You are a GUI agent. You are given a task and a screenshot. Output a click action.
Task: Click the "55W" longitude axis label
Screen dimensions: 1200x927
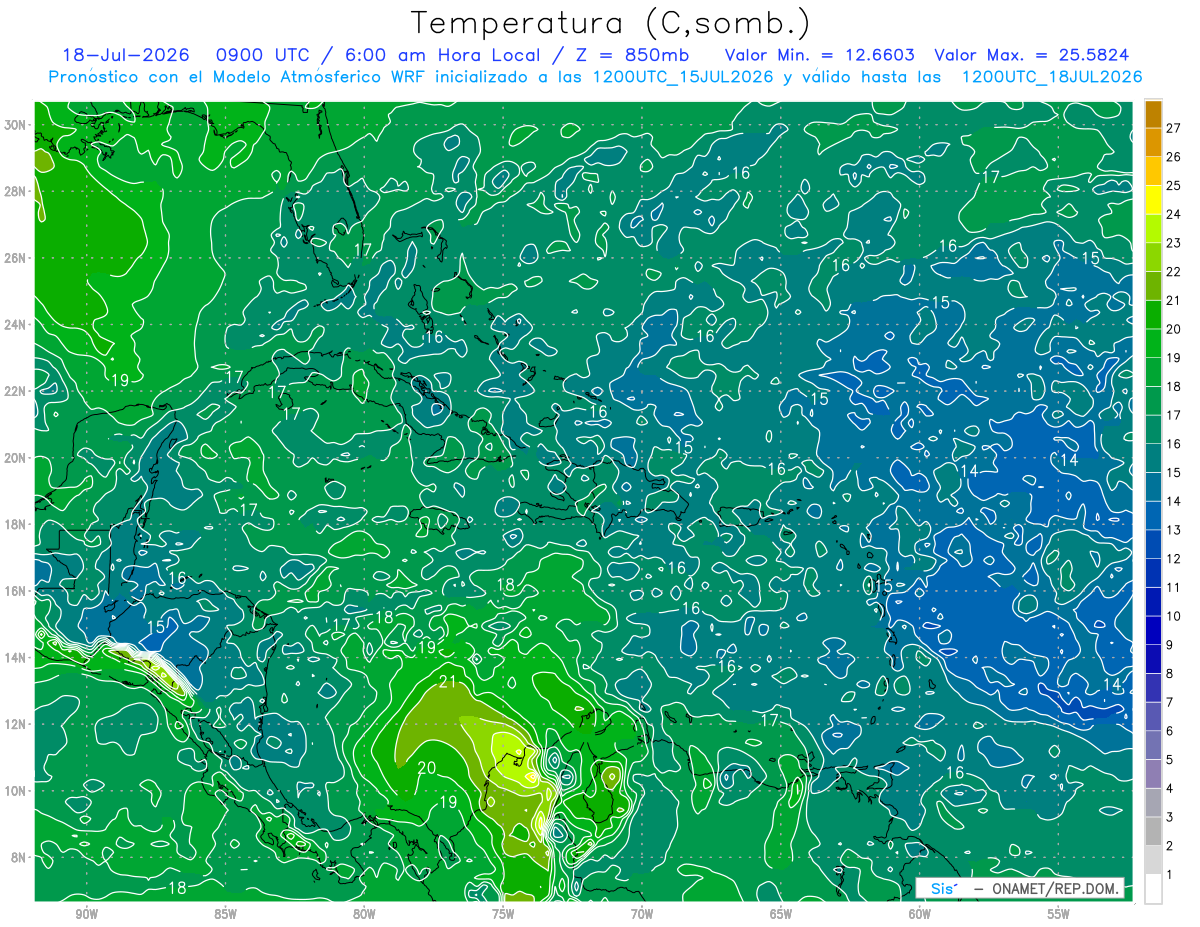[x=1059, y=914]
